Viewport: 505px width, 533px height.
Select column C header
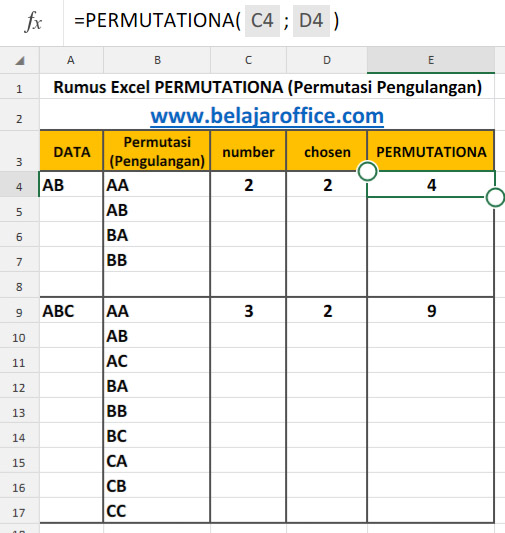(248, 60)
